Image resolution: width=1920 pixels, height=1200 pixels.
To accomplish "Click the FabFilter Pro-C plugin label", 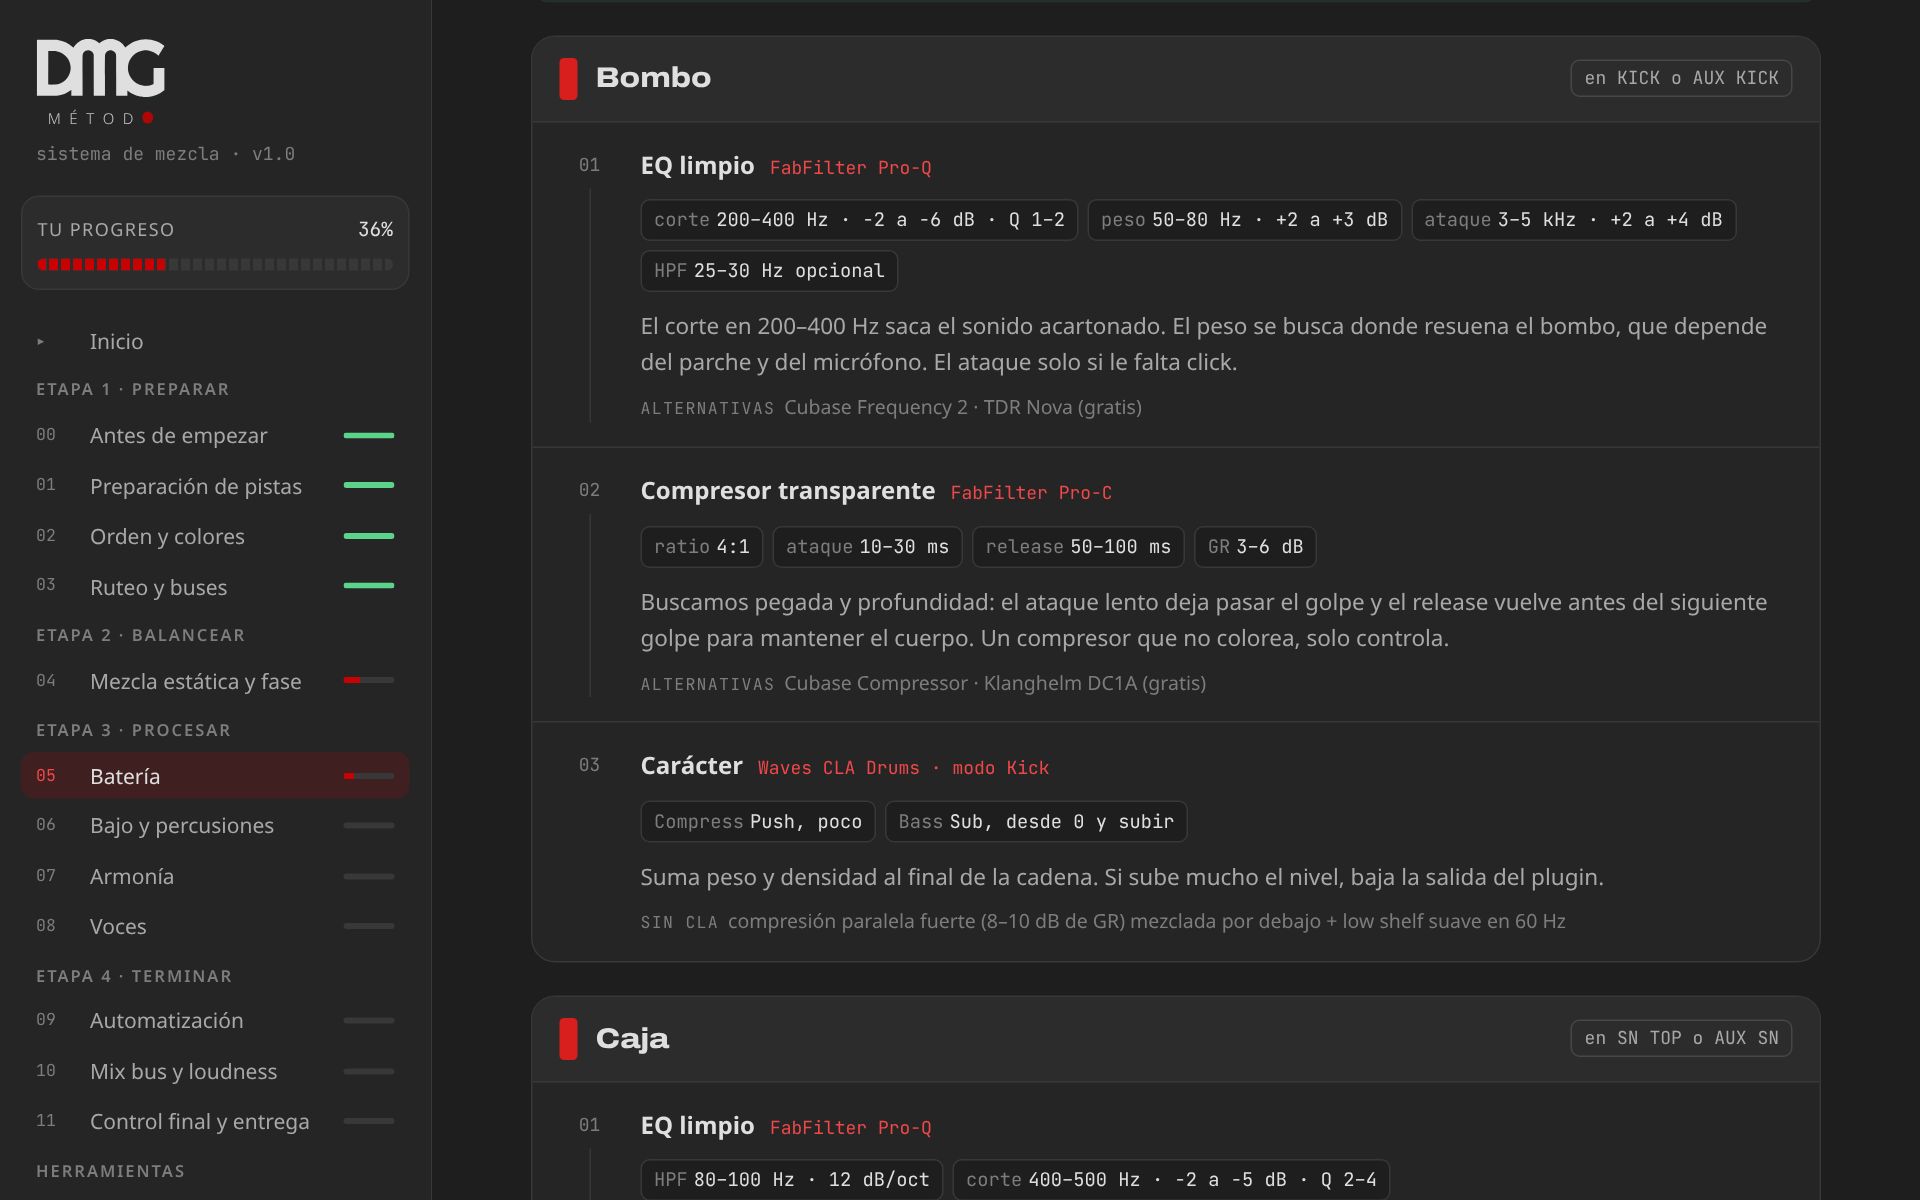I will [1031, 493].
